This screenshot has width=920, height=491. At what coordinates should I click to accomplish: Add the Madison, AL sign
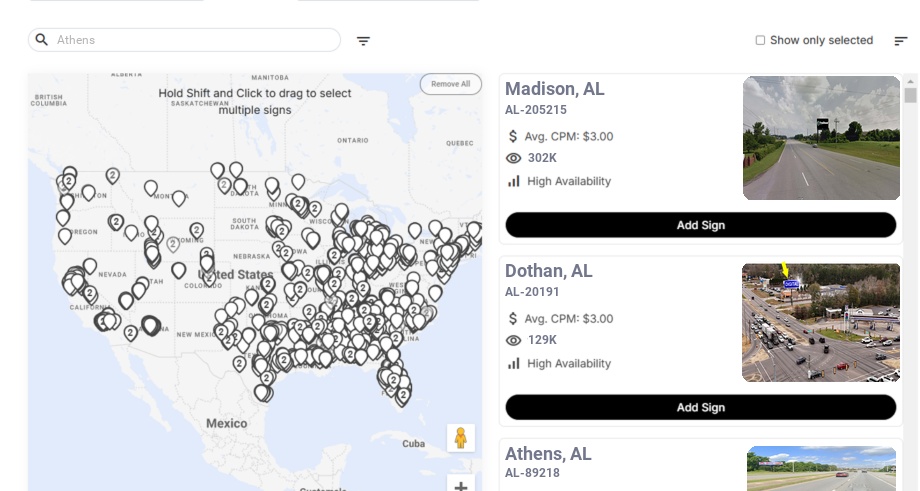pyautogui.click(x=700, y=225)
